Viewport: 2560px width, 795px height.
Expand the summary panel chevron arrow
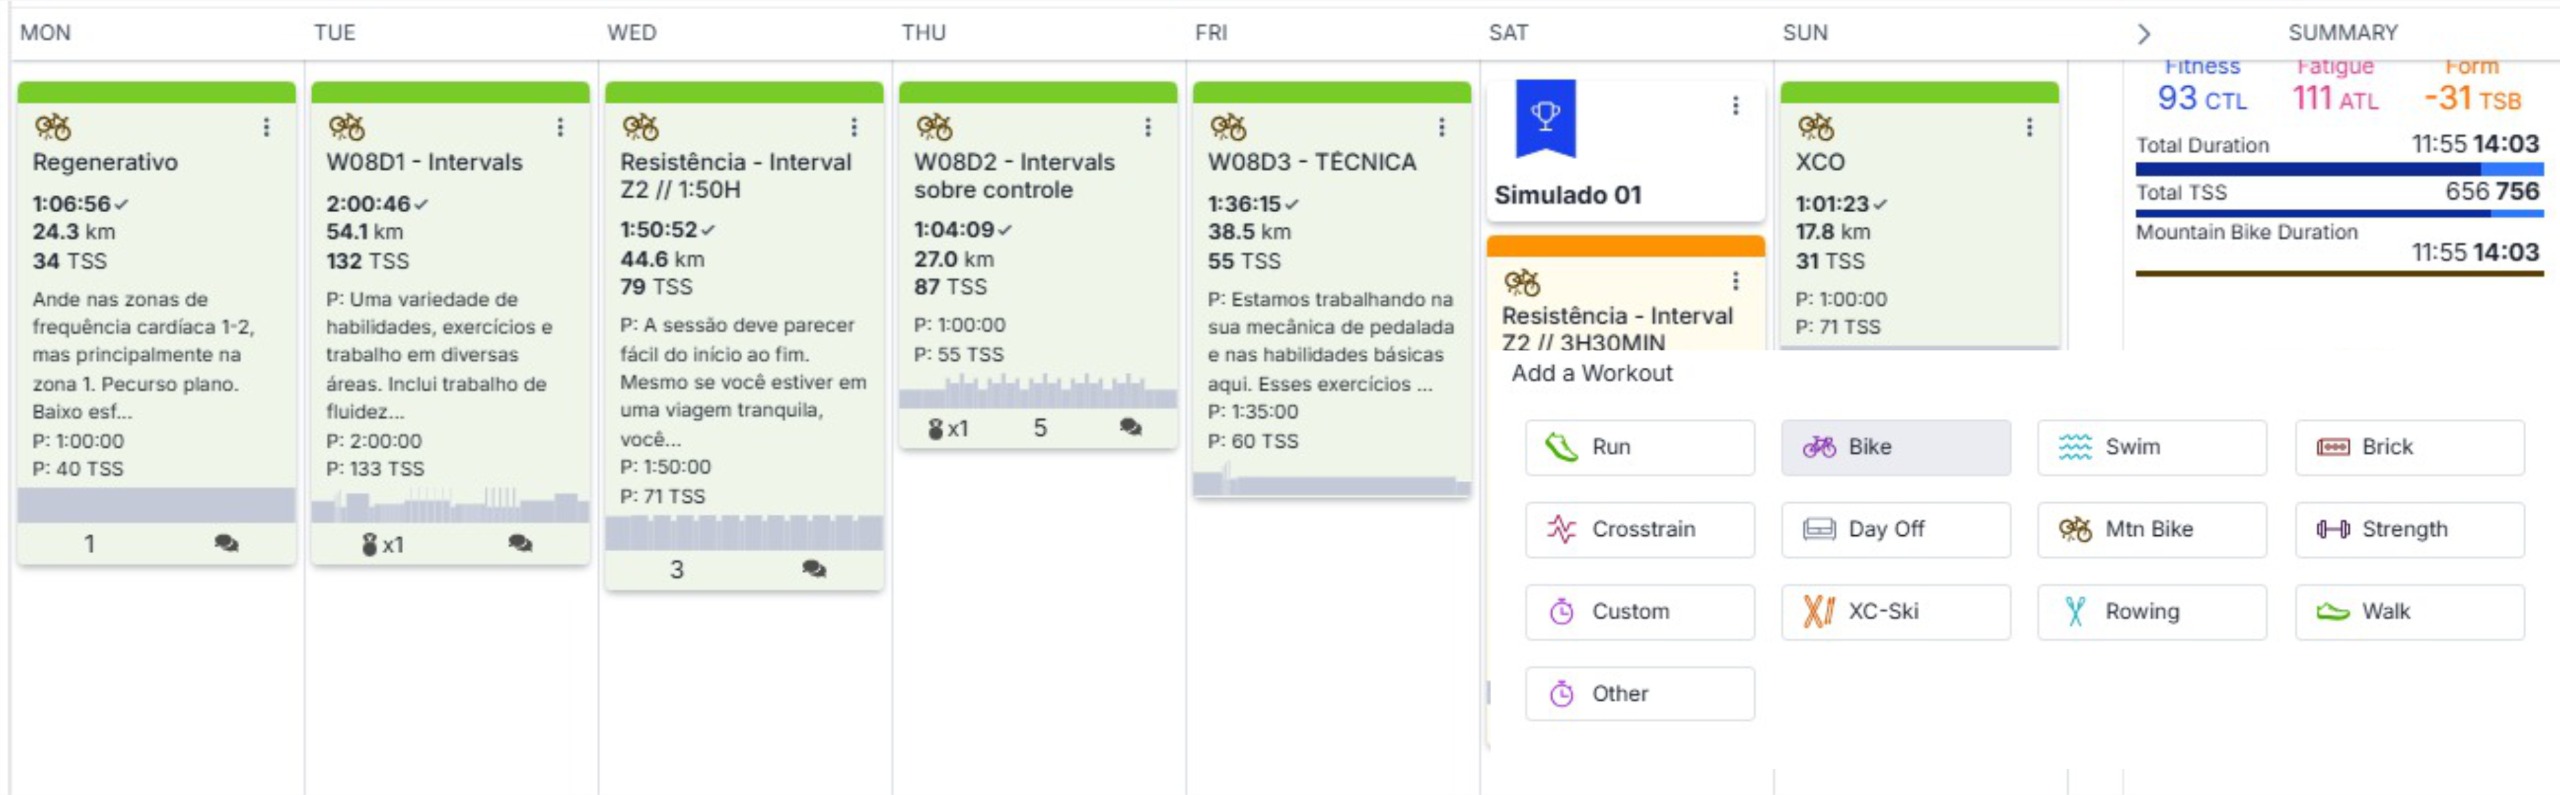coord(2143,34)
